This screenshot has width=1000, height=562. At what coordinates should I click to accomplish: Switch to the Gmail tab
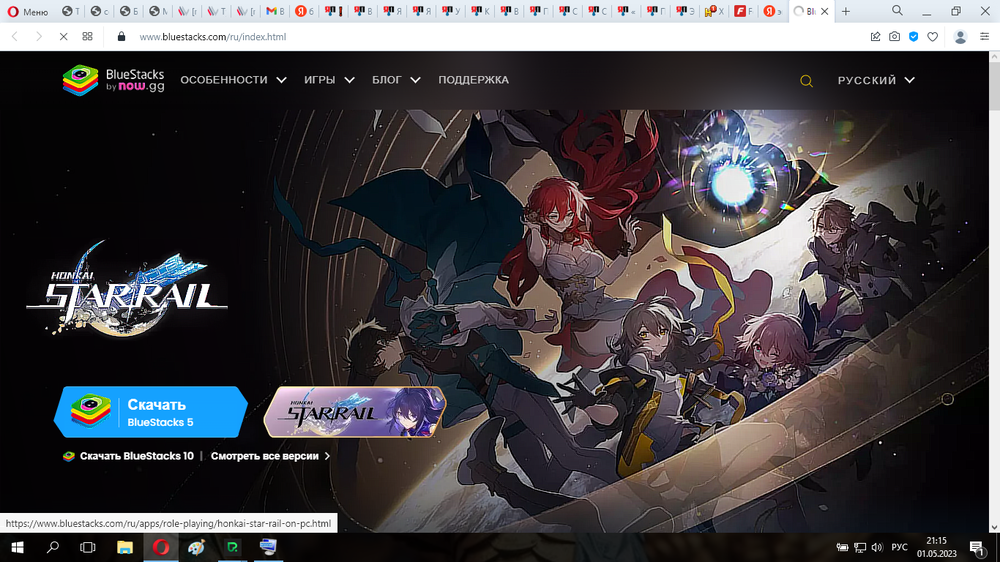pos(275,11)
